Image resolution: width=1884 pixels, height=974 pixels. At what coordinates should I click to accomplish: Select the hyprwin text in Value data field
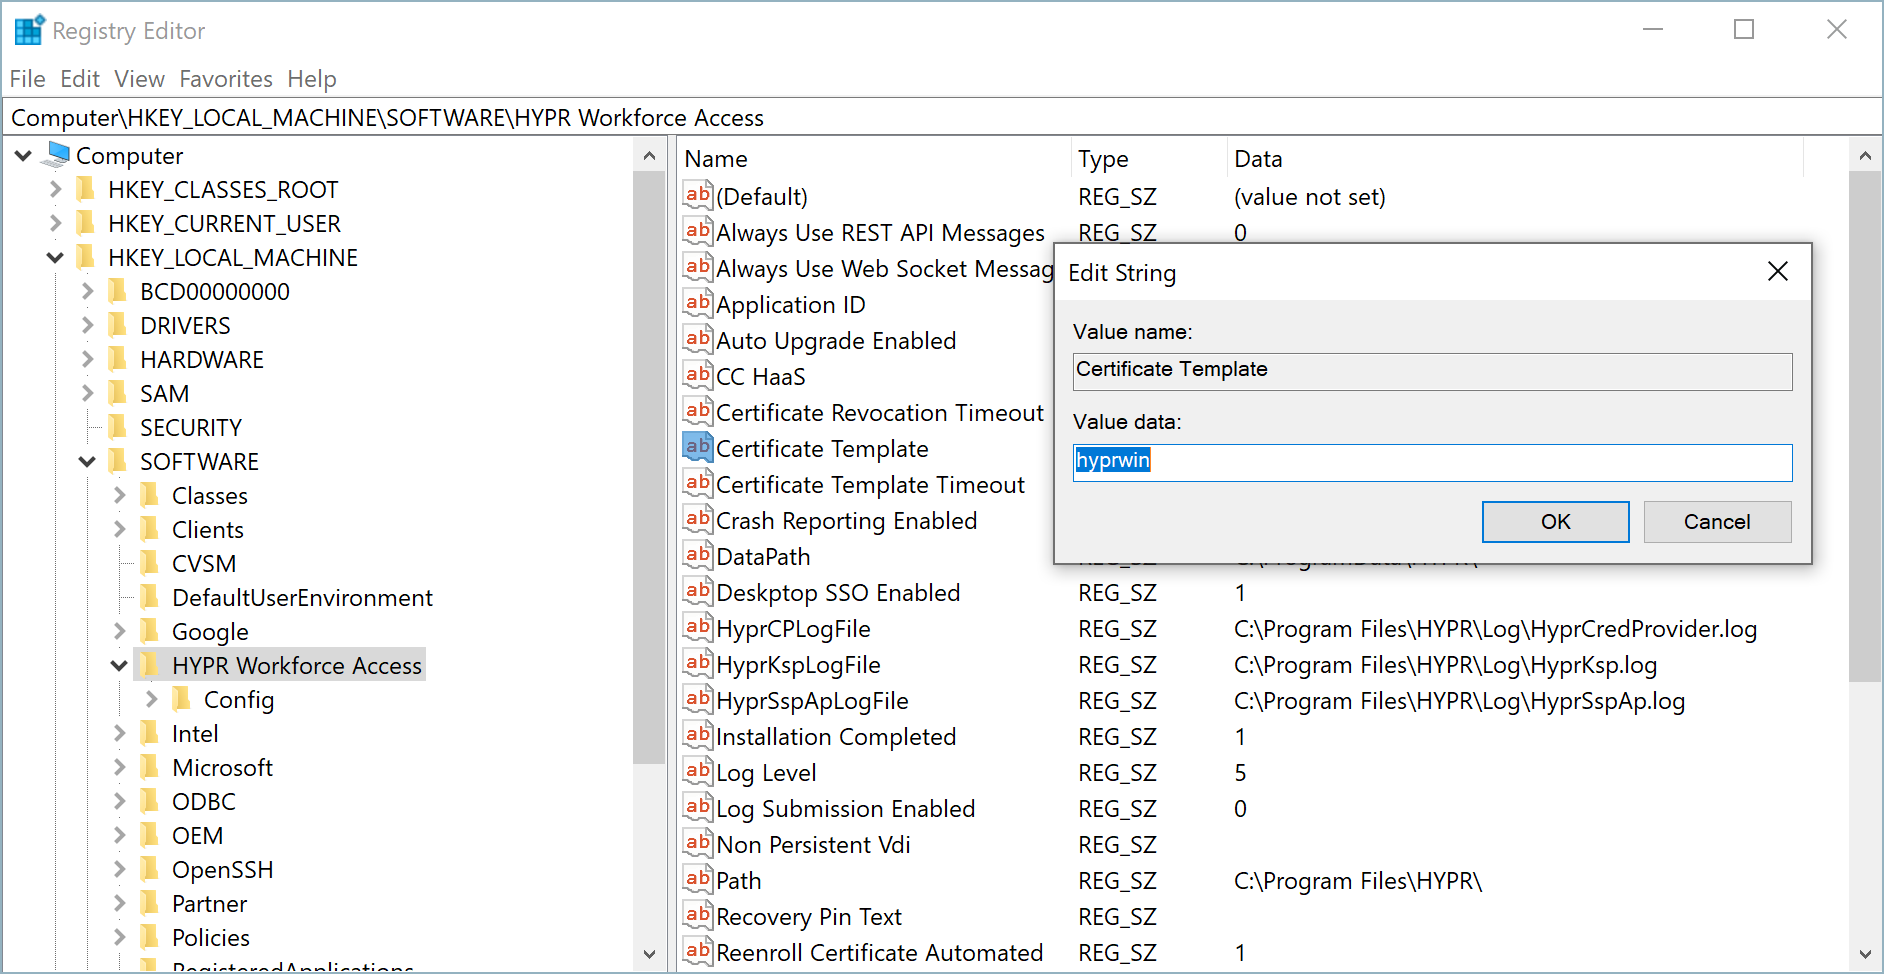[1112, 461]
